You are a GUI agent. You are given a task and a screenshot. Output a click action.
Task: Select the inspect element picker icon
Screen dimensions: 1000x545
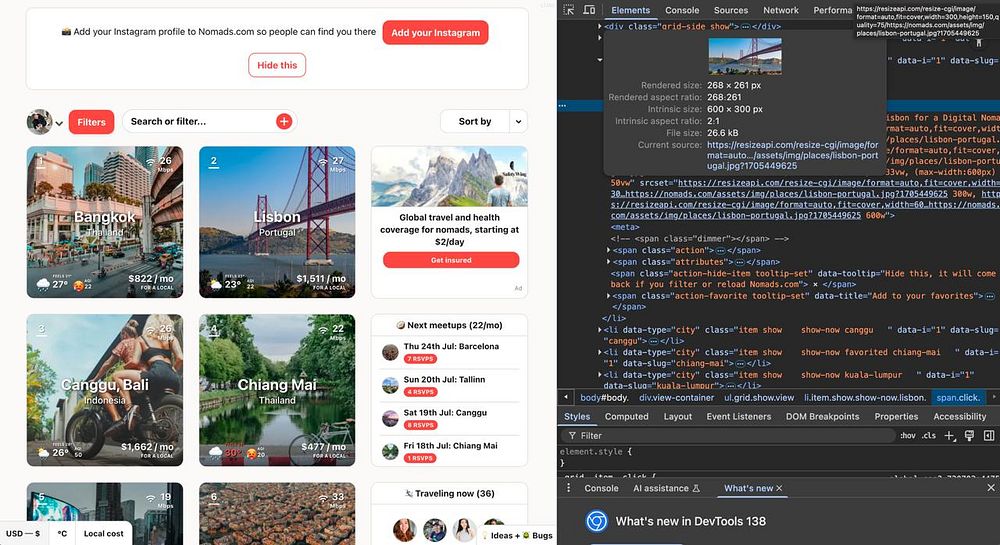pyautogui.click(x=569, y=10)
